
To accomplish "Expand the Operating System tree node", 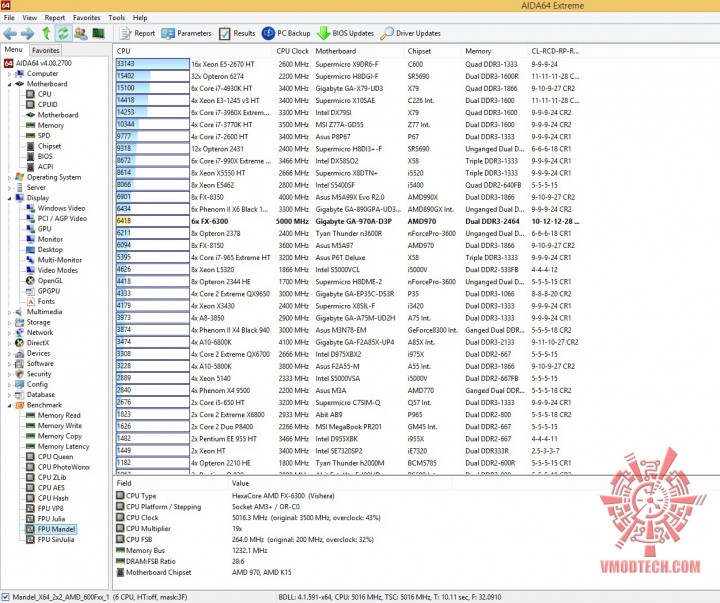I will pyautogui.click(x=10, y=177).
